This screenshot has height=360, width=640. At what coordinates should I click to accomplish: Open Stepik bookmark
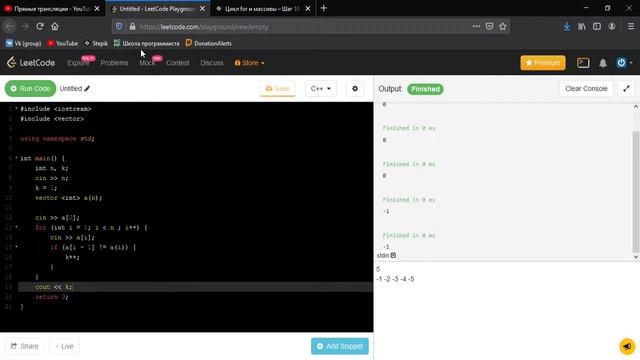[x=96, y=43]
